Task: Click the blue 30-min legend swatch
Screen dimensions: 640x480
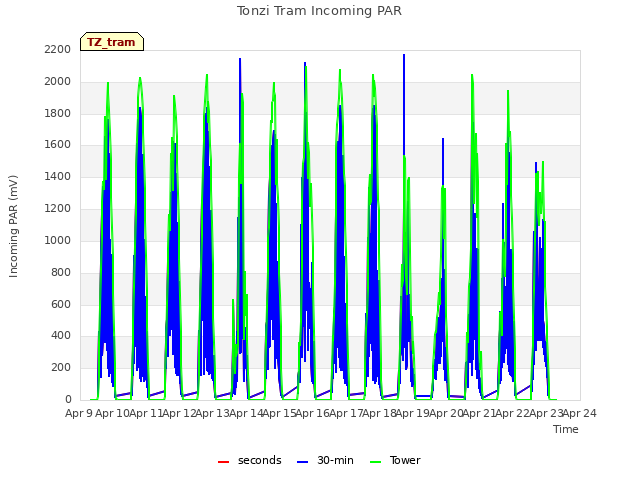Action: [302, 461]
